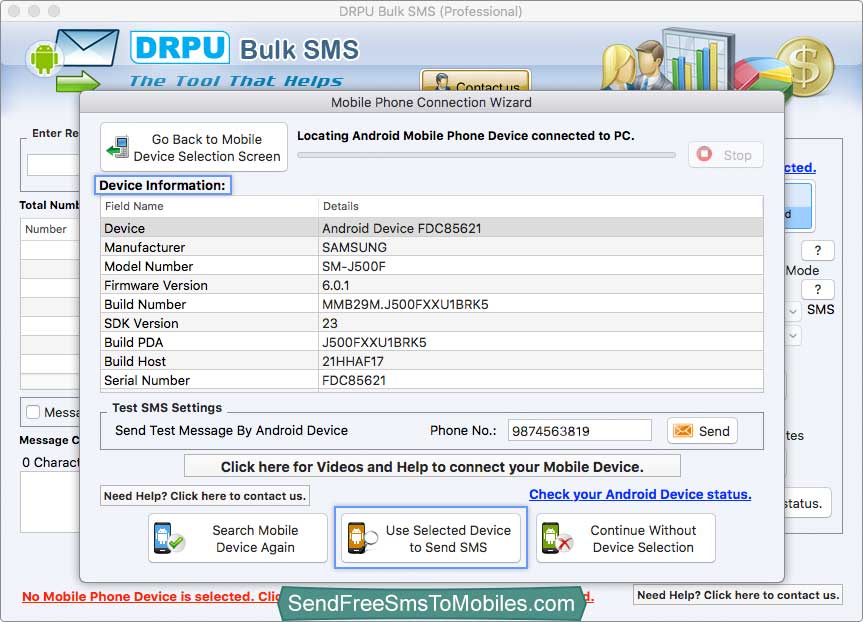Click Need Help button inside the wizard
The image size is (863, 622).
pyautogui.click(x=205, y=495)
